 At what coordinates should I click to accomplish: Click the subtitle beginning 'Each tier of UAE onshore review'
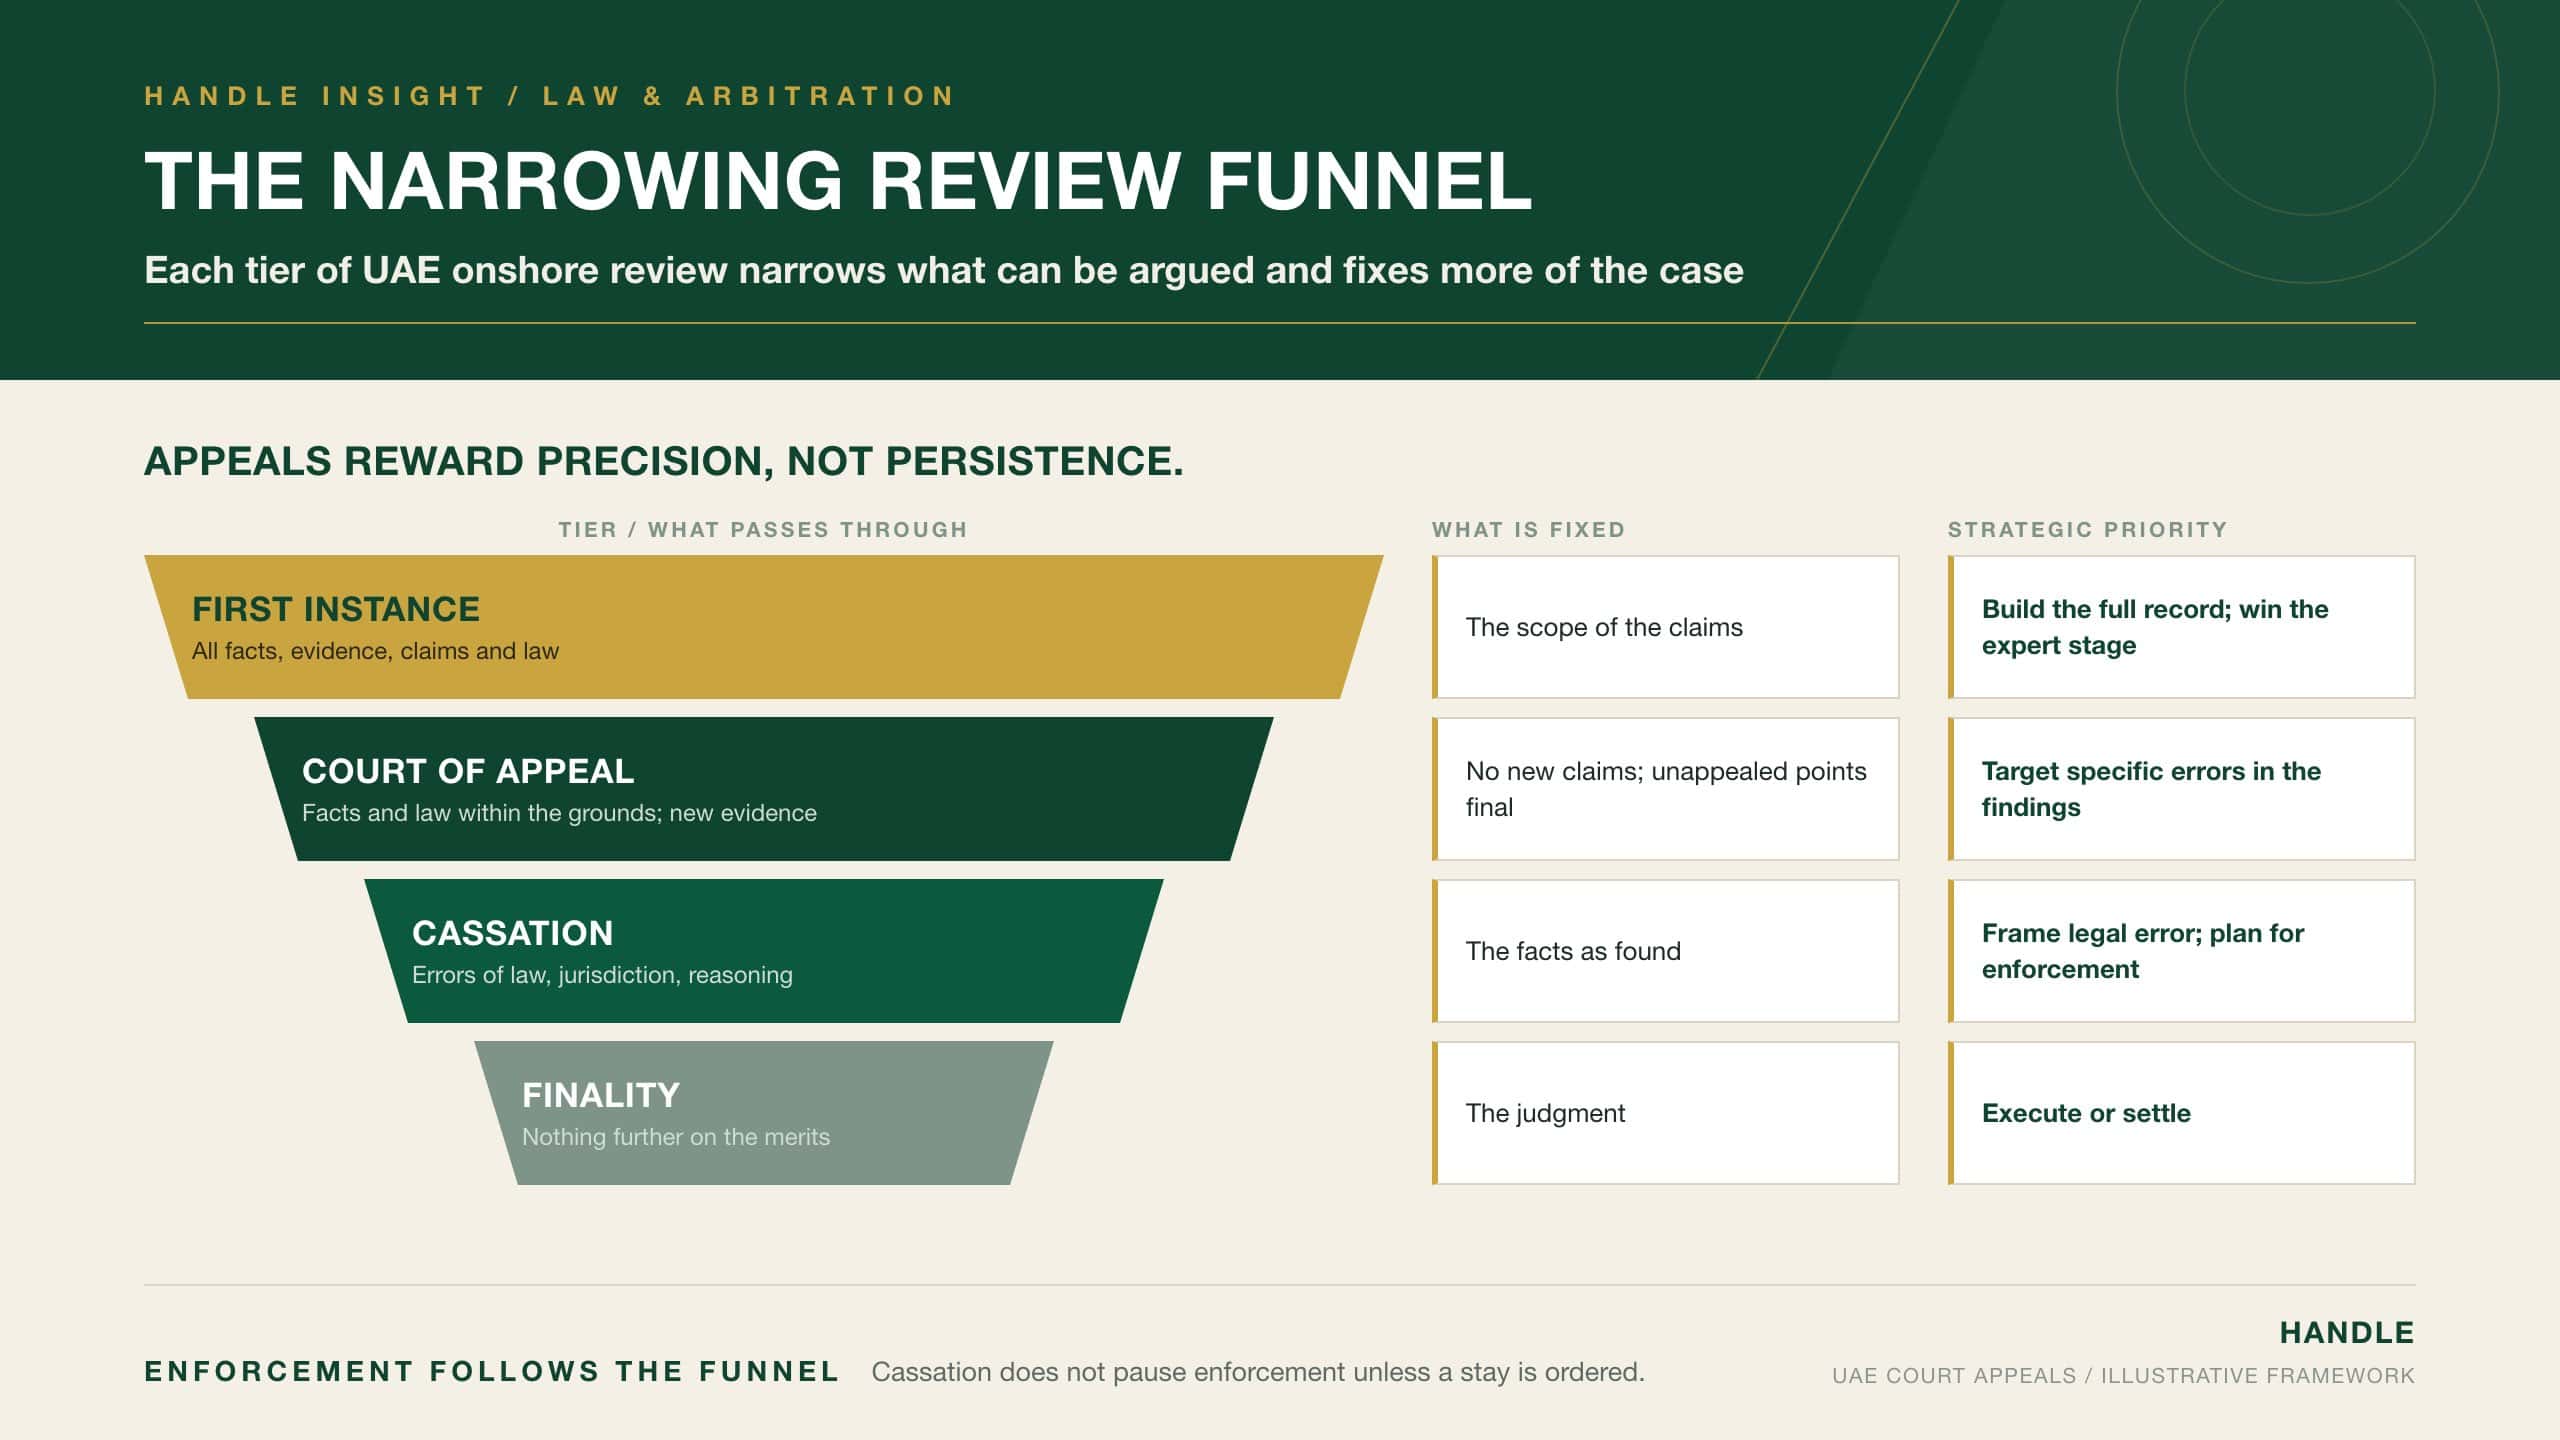[944, 270]
